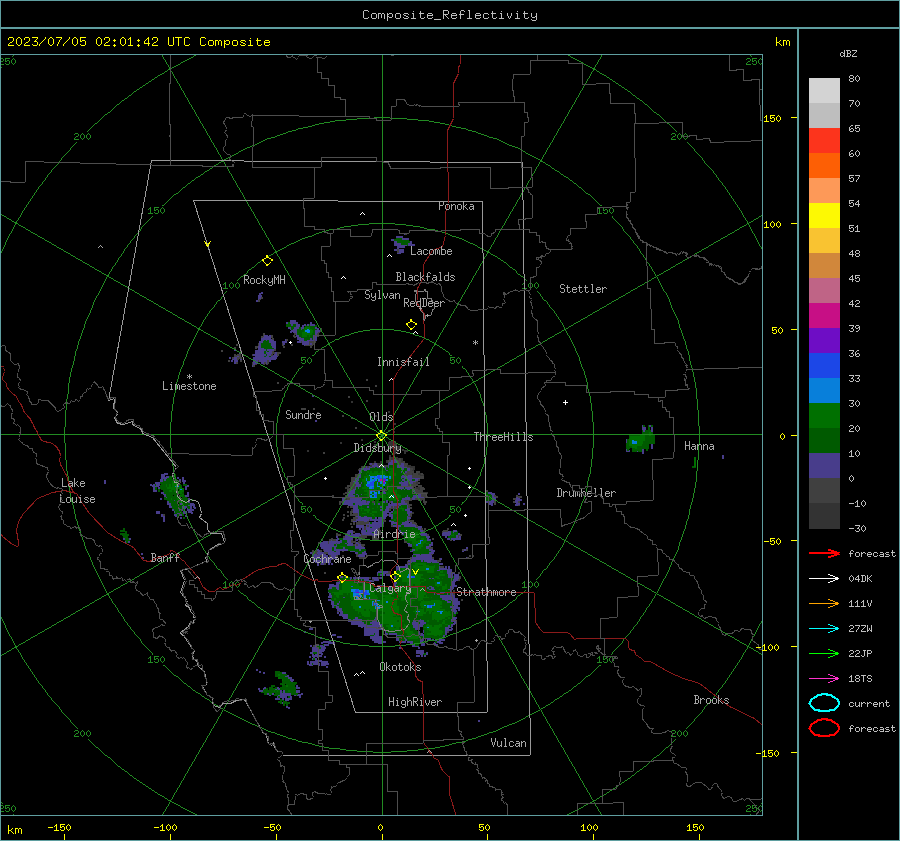Select the 33 dBZ blue color swatch
This screenshot has height=841, width=900.
pyautogui.click(x=824, y=366)
